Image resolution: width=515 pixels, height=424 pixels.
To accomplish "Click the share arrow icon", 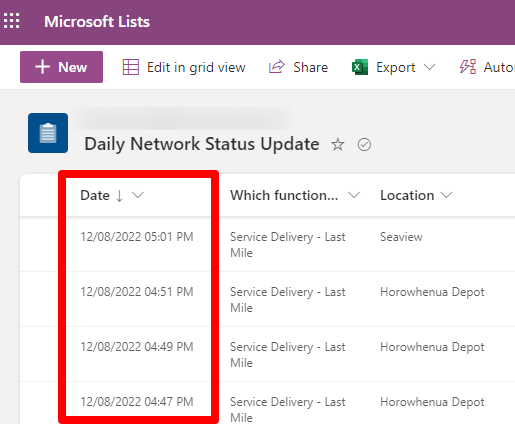I will (x=277, y=67).
